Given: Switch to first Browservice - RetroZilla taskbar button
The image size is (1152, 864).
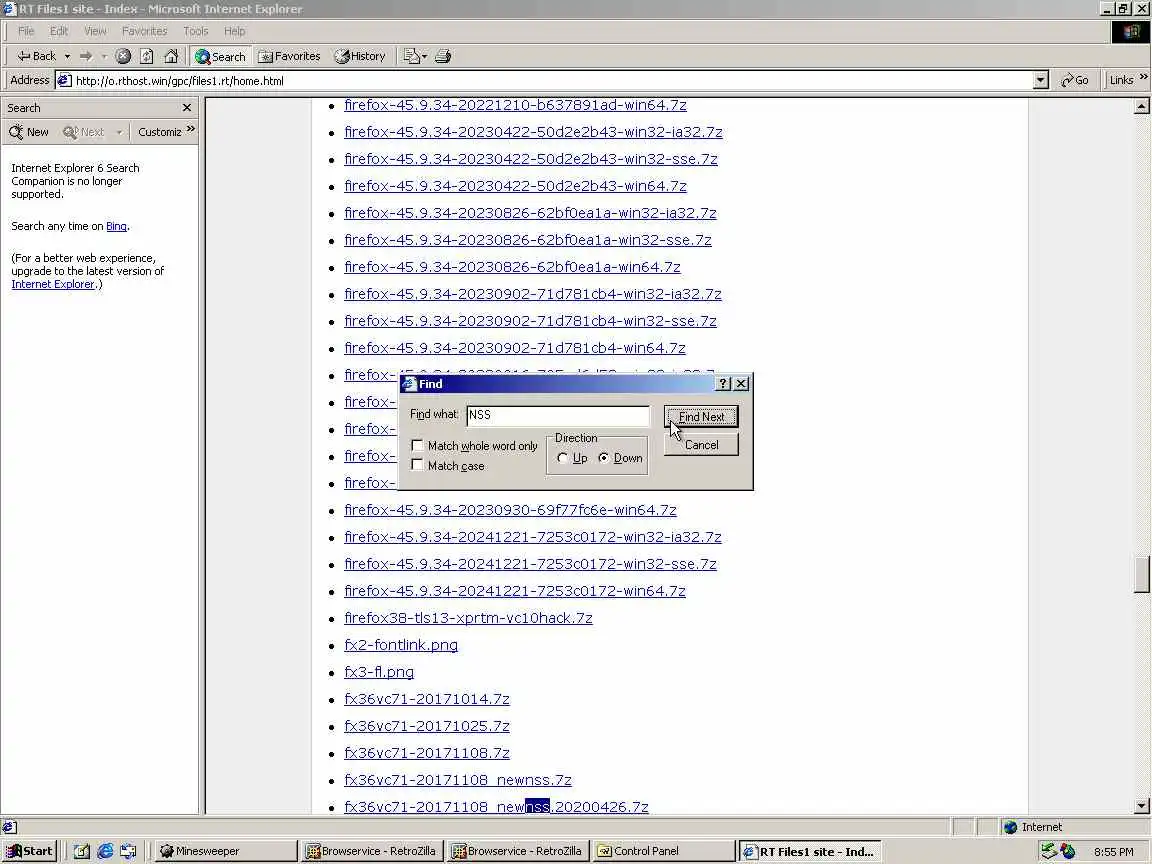Looking at the screenshot, I should tap(372, 851).
